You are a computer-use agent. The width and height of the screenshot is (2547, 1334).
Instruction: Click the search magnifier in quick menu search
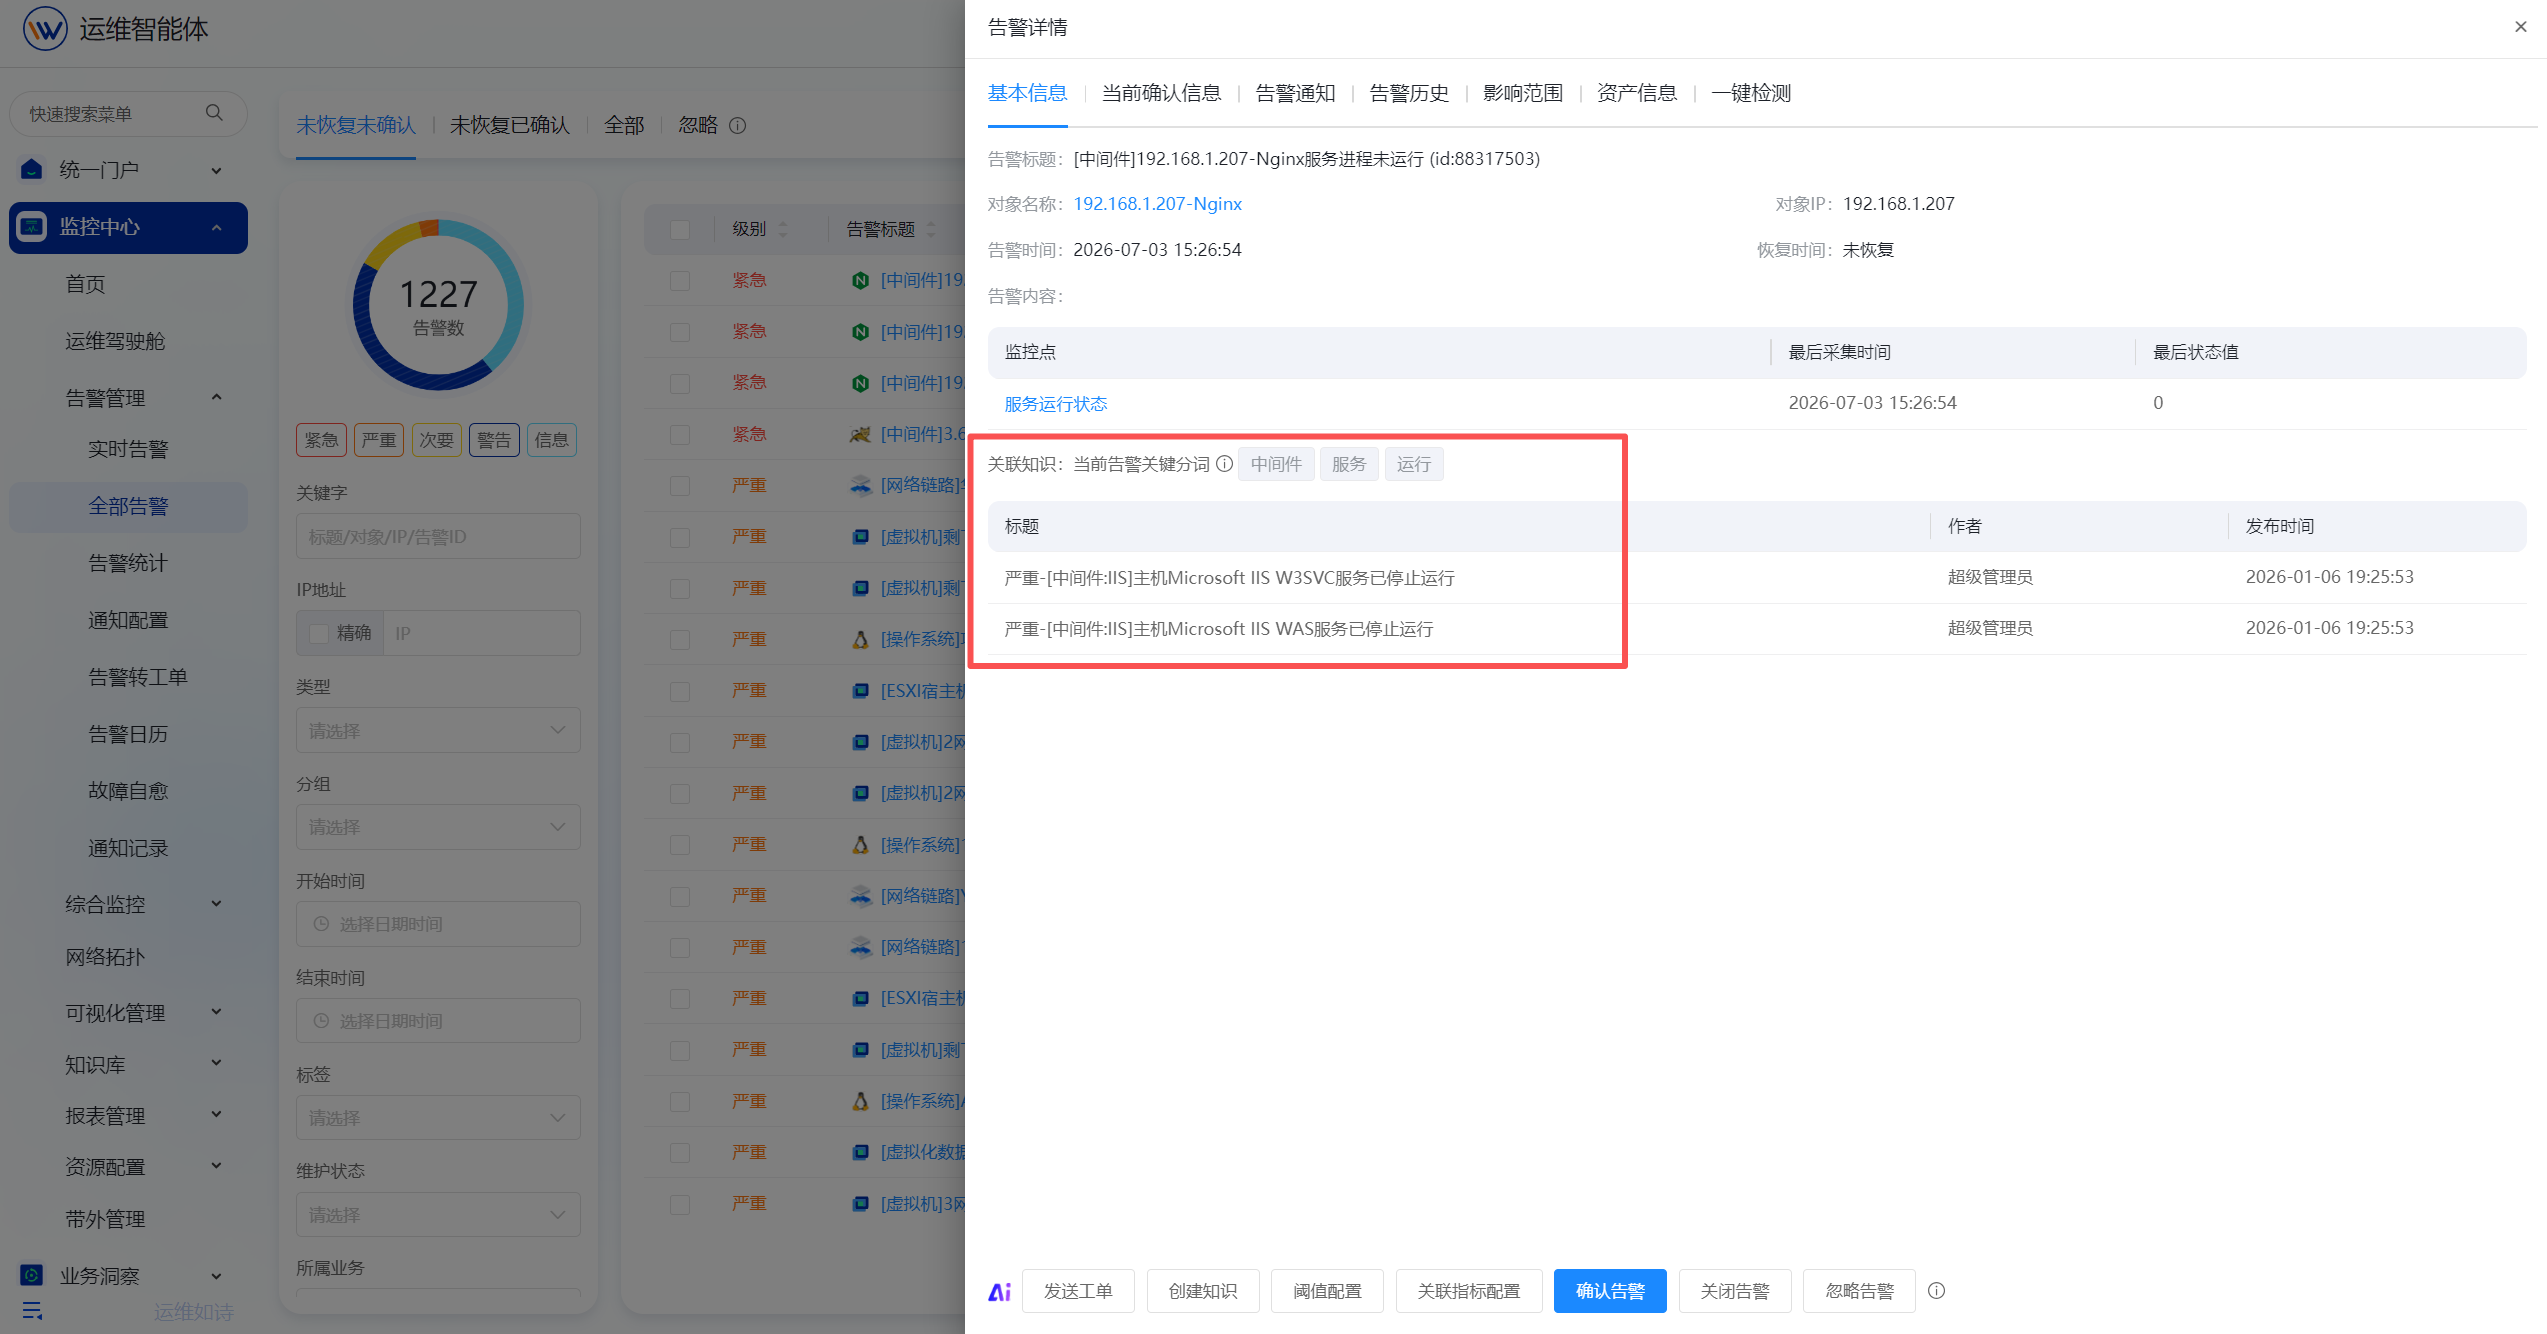[x=214, y=113]
